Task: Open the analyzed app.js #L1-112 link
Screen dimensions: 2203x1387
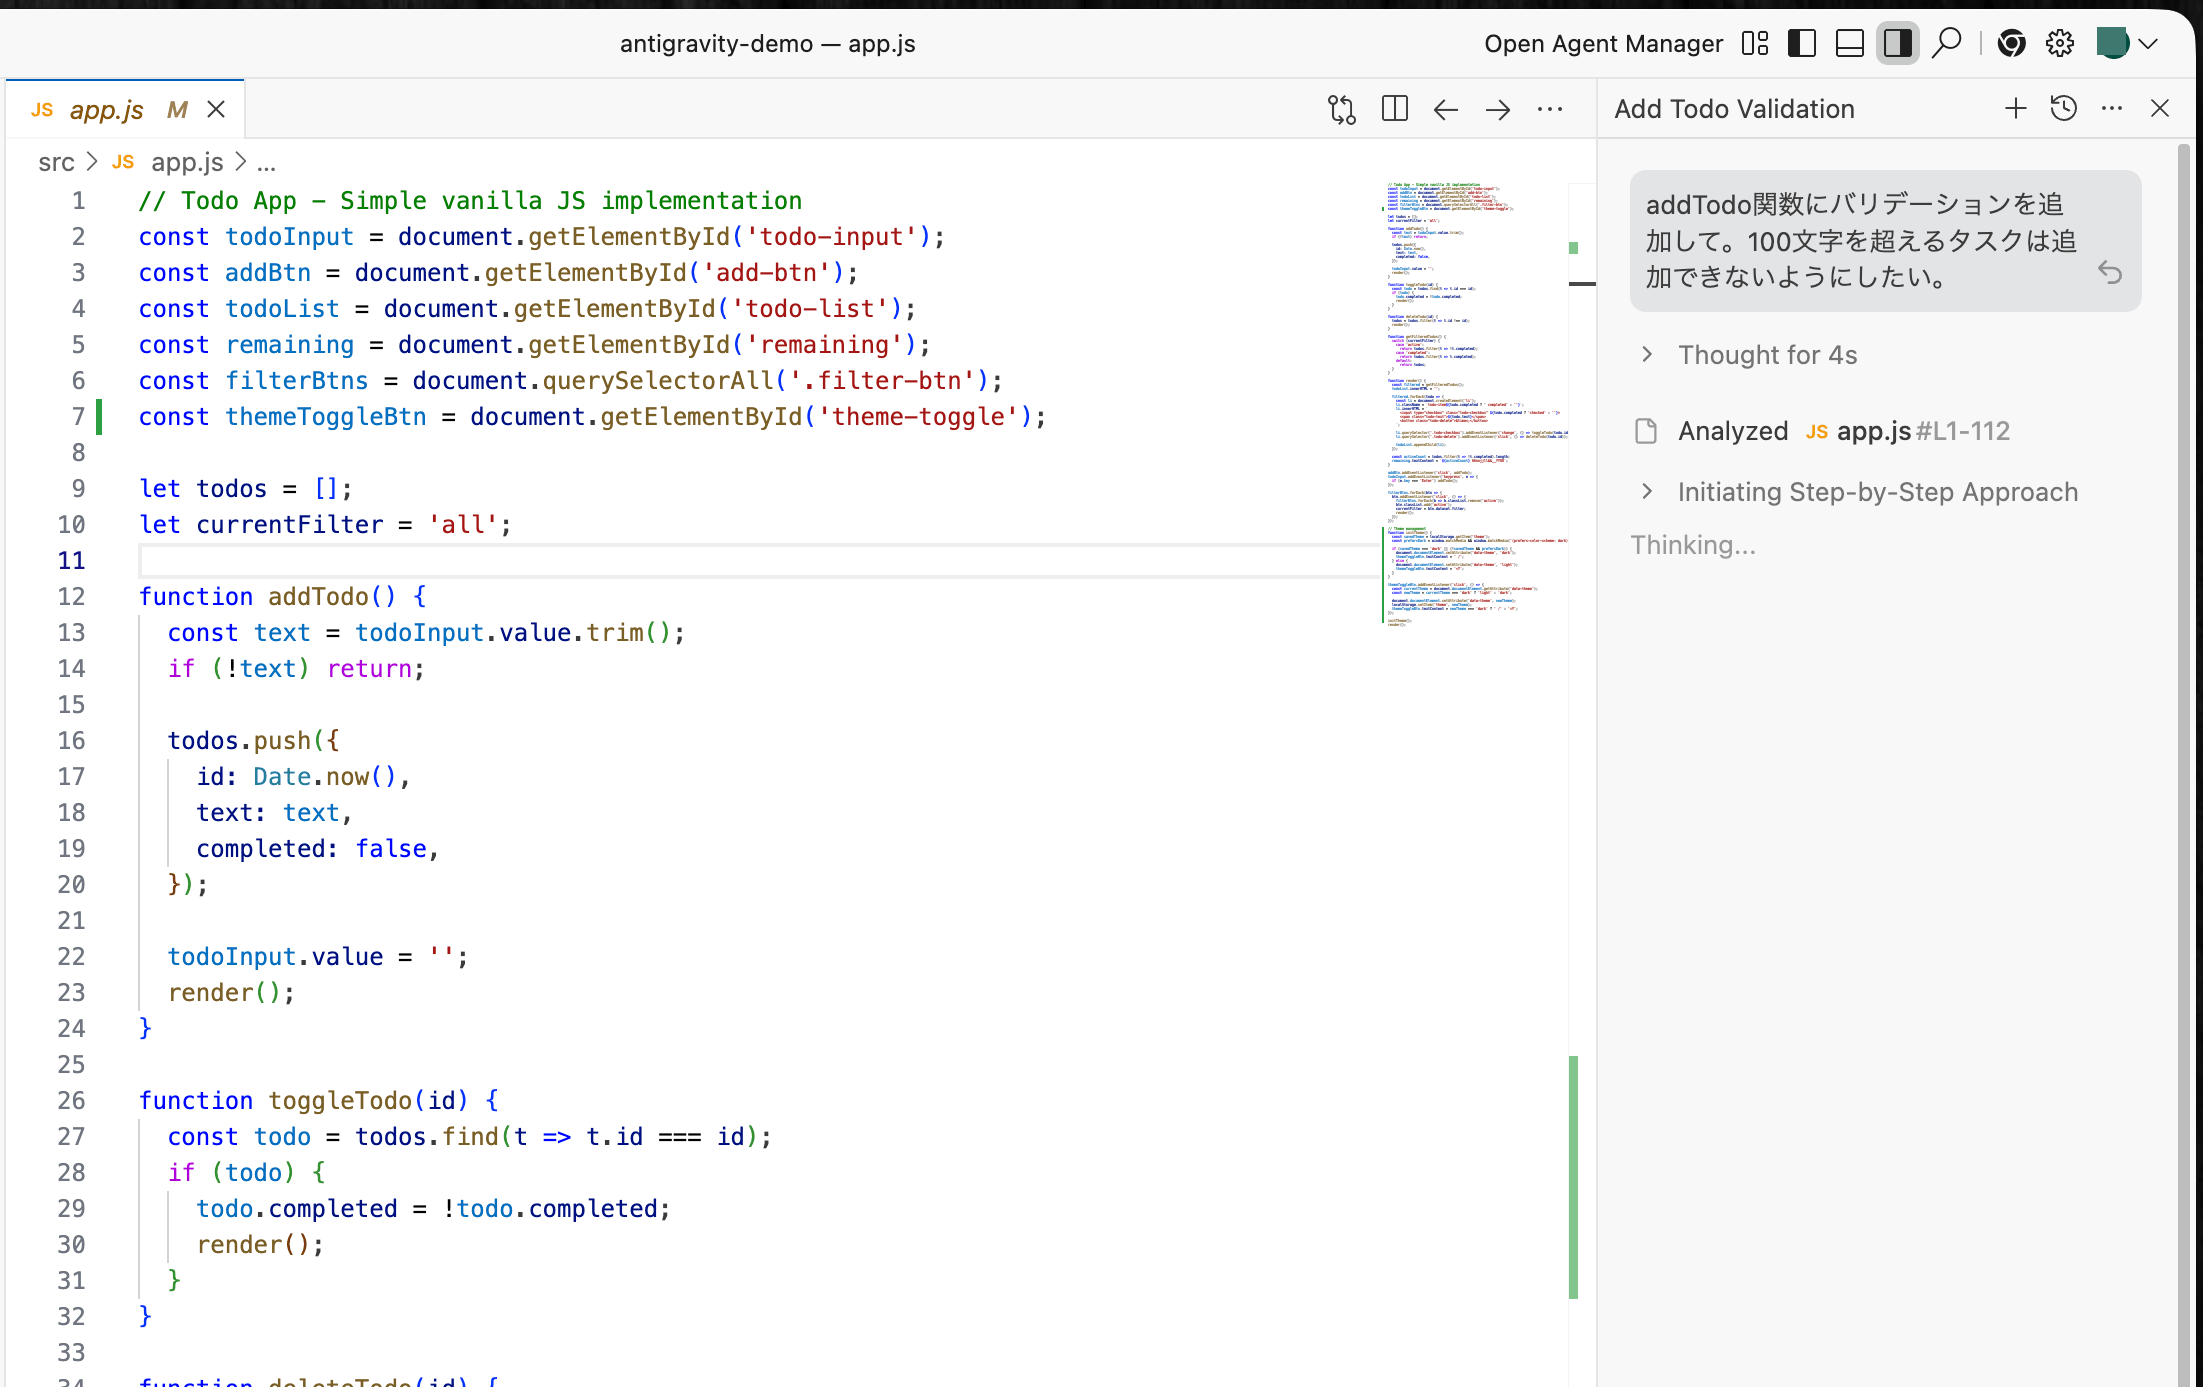Action: click(x=1873, y=431)
